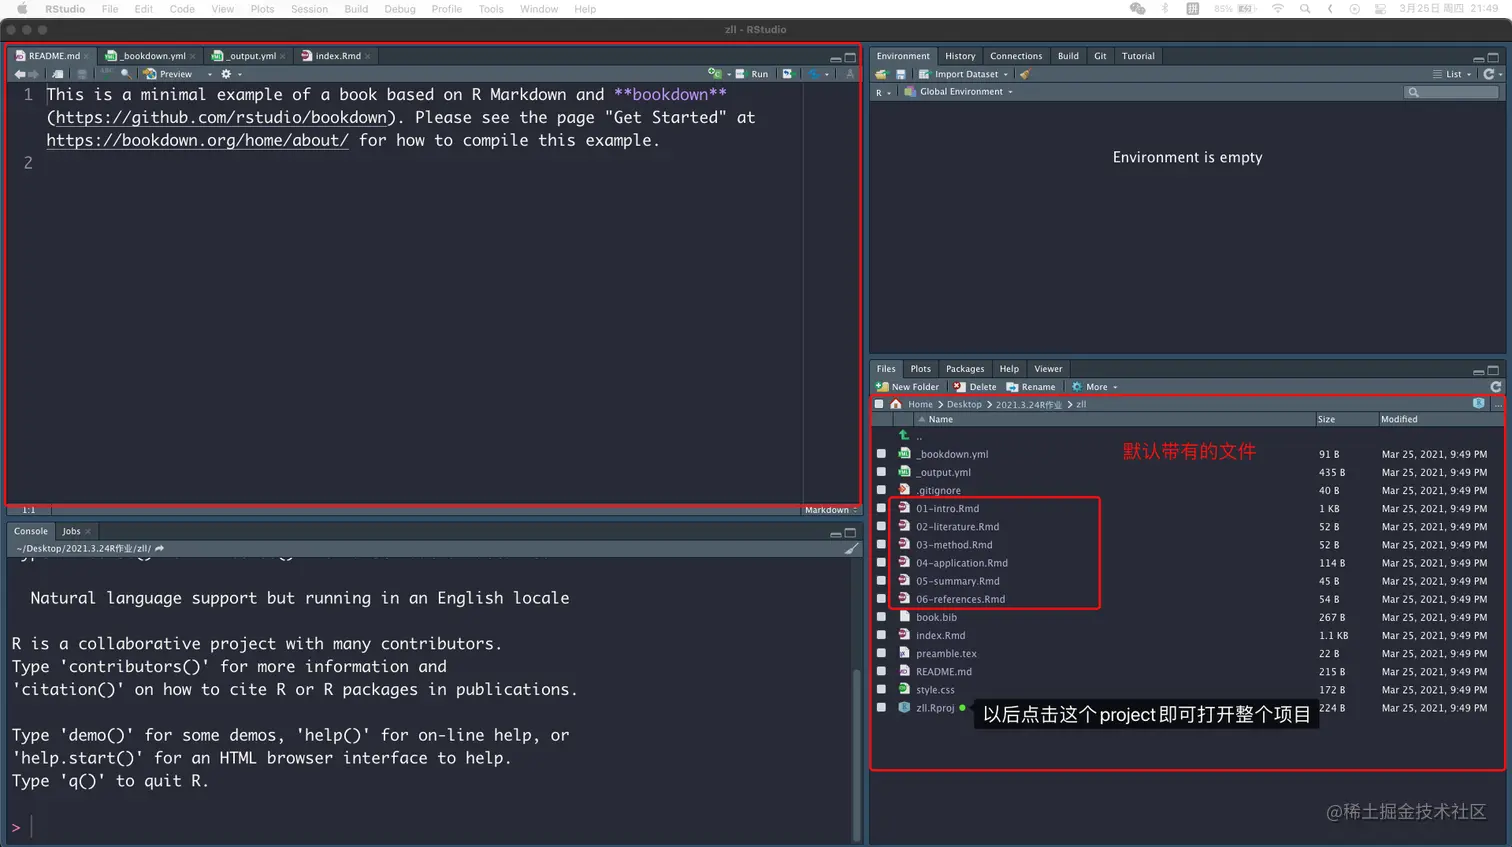The width and height of the screenshot is (1512, 847).
Task: Click Show in new window icon in editor toolbar
Action: tap(58, 74)
